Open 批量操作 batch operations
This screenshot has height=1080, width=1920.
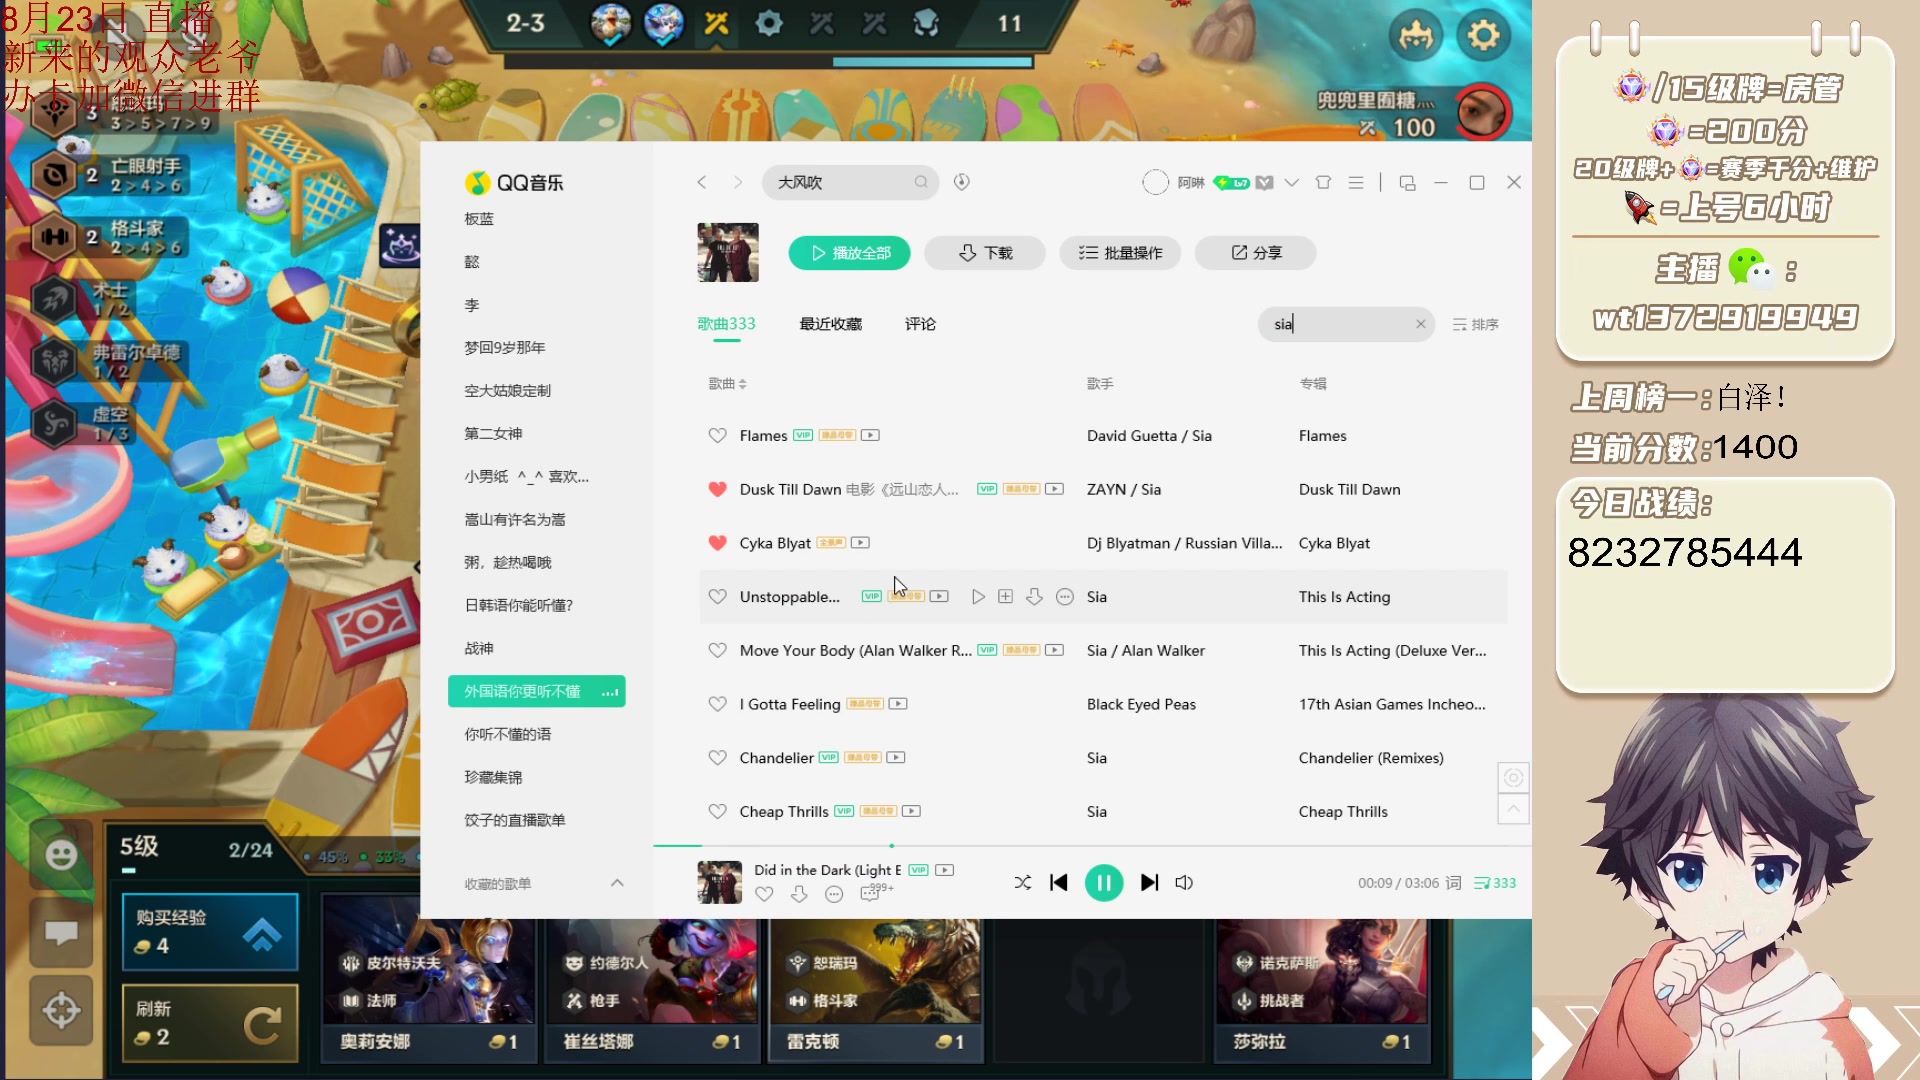(1120, 253)
